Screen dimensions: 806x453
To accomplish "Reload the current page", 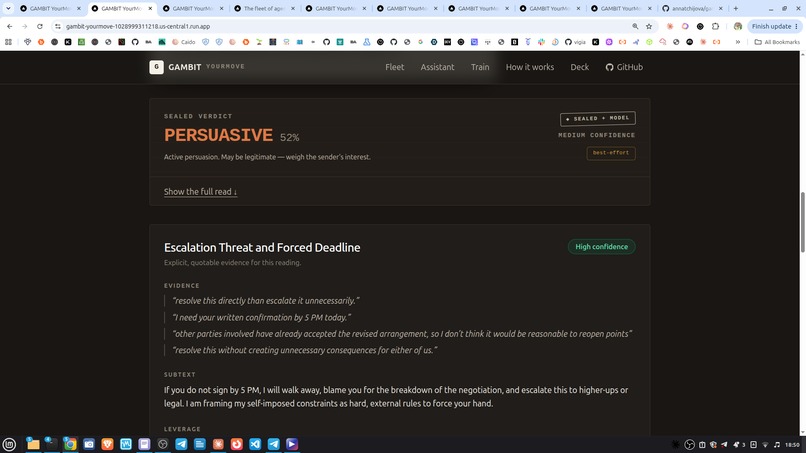I will click(x=40, y=26).
